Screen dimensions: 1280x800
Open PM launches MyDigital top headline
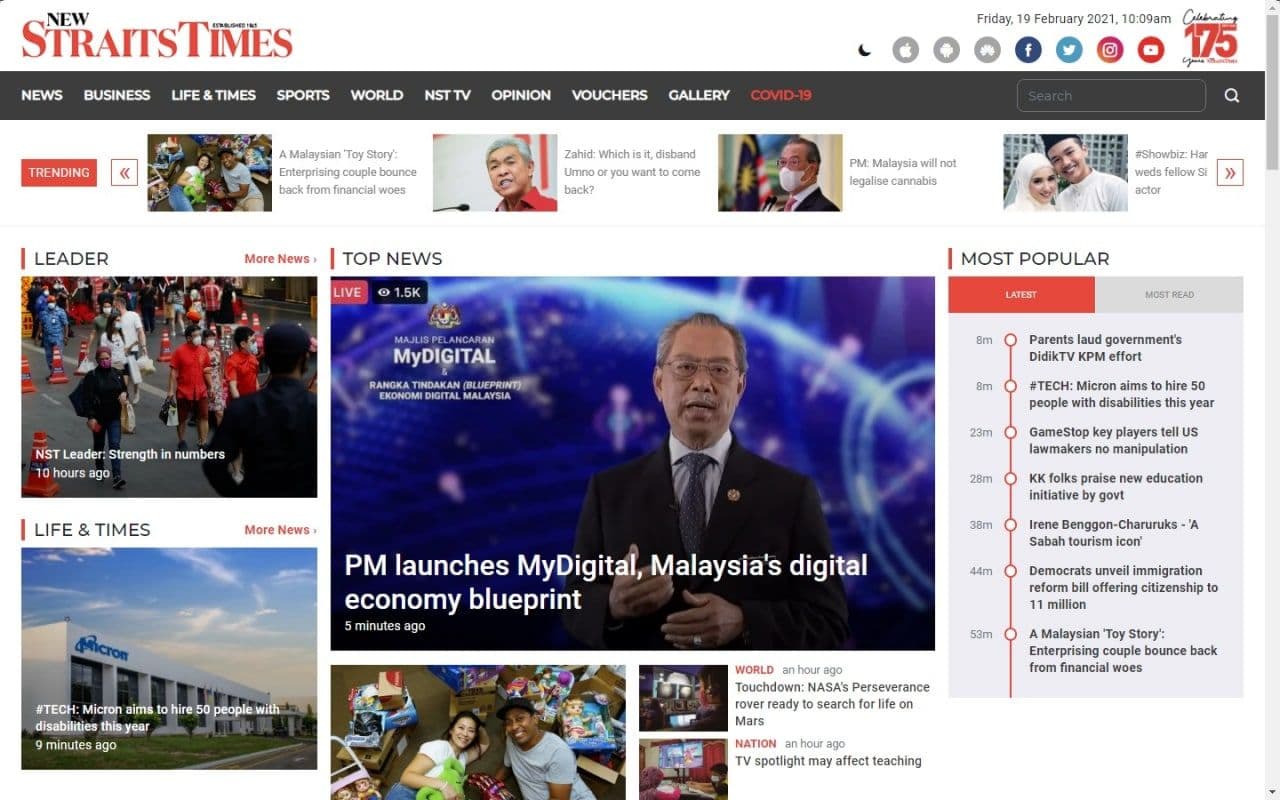tap(606, 582)
